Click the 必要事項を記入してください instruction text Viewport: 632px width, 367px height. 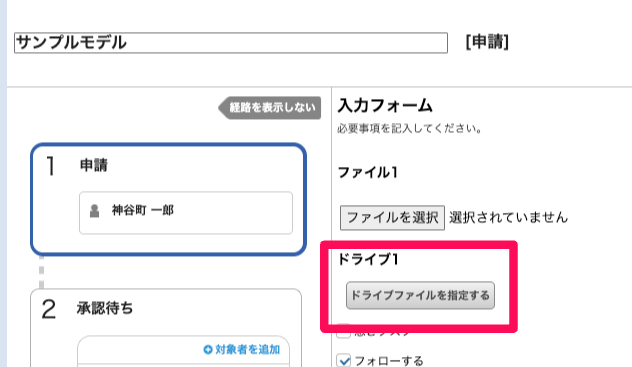click(410, 129)
